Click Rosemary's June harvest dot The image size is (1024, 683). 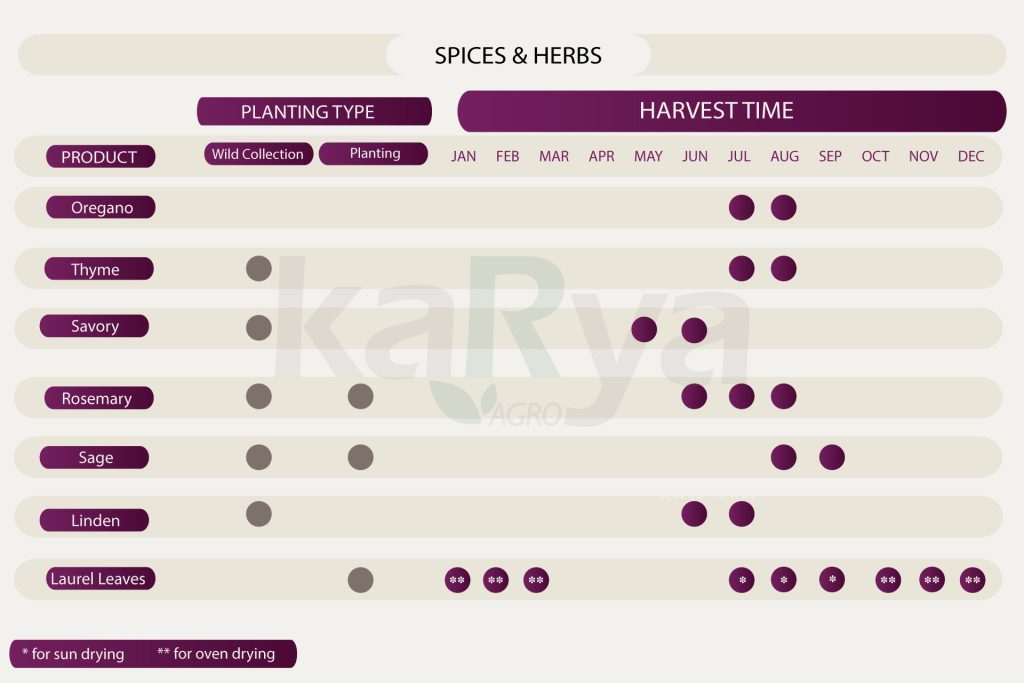(x=694, y=396)
